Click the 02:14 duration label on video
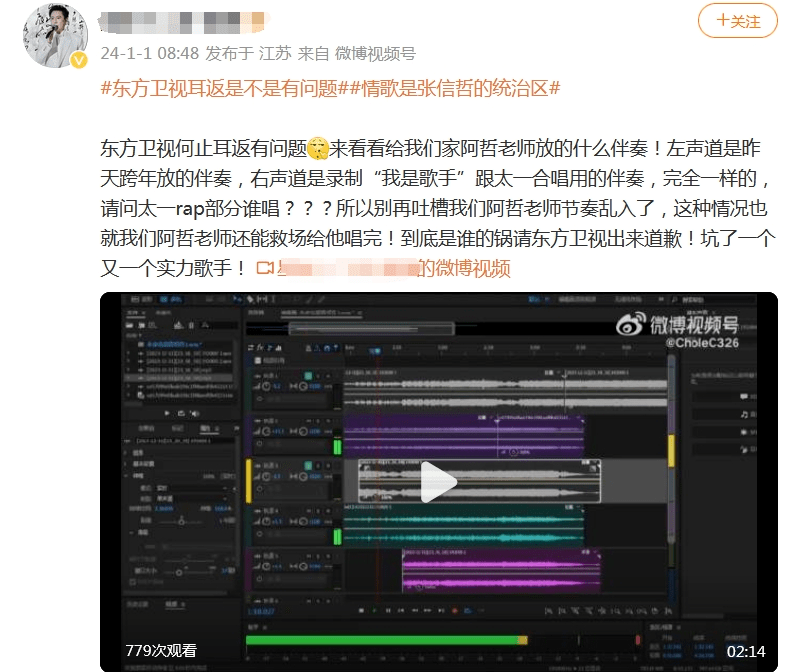The width and height of the screenshot is (800, 672). 745,651
